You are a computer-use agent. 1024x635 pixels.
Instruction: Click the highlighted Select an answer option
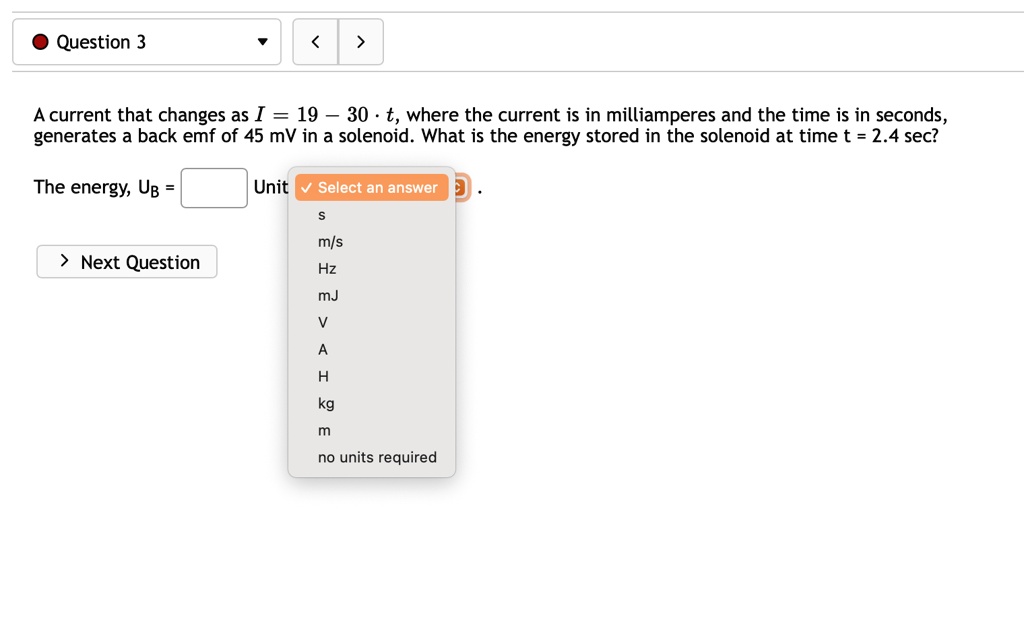pos(371,187)
